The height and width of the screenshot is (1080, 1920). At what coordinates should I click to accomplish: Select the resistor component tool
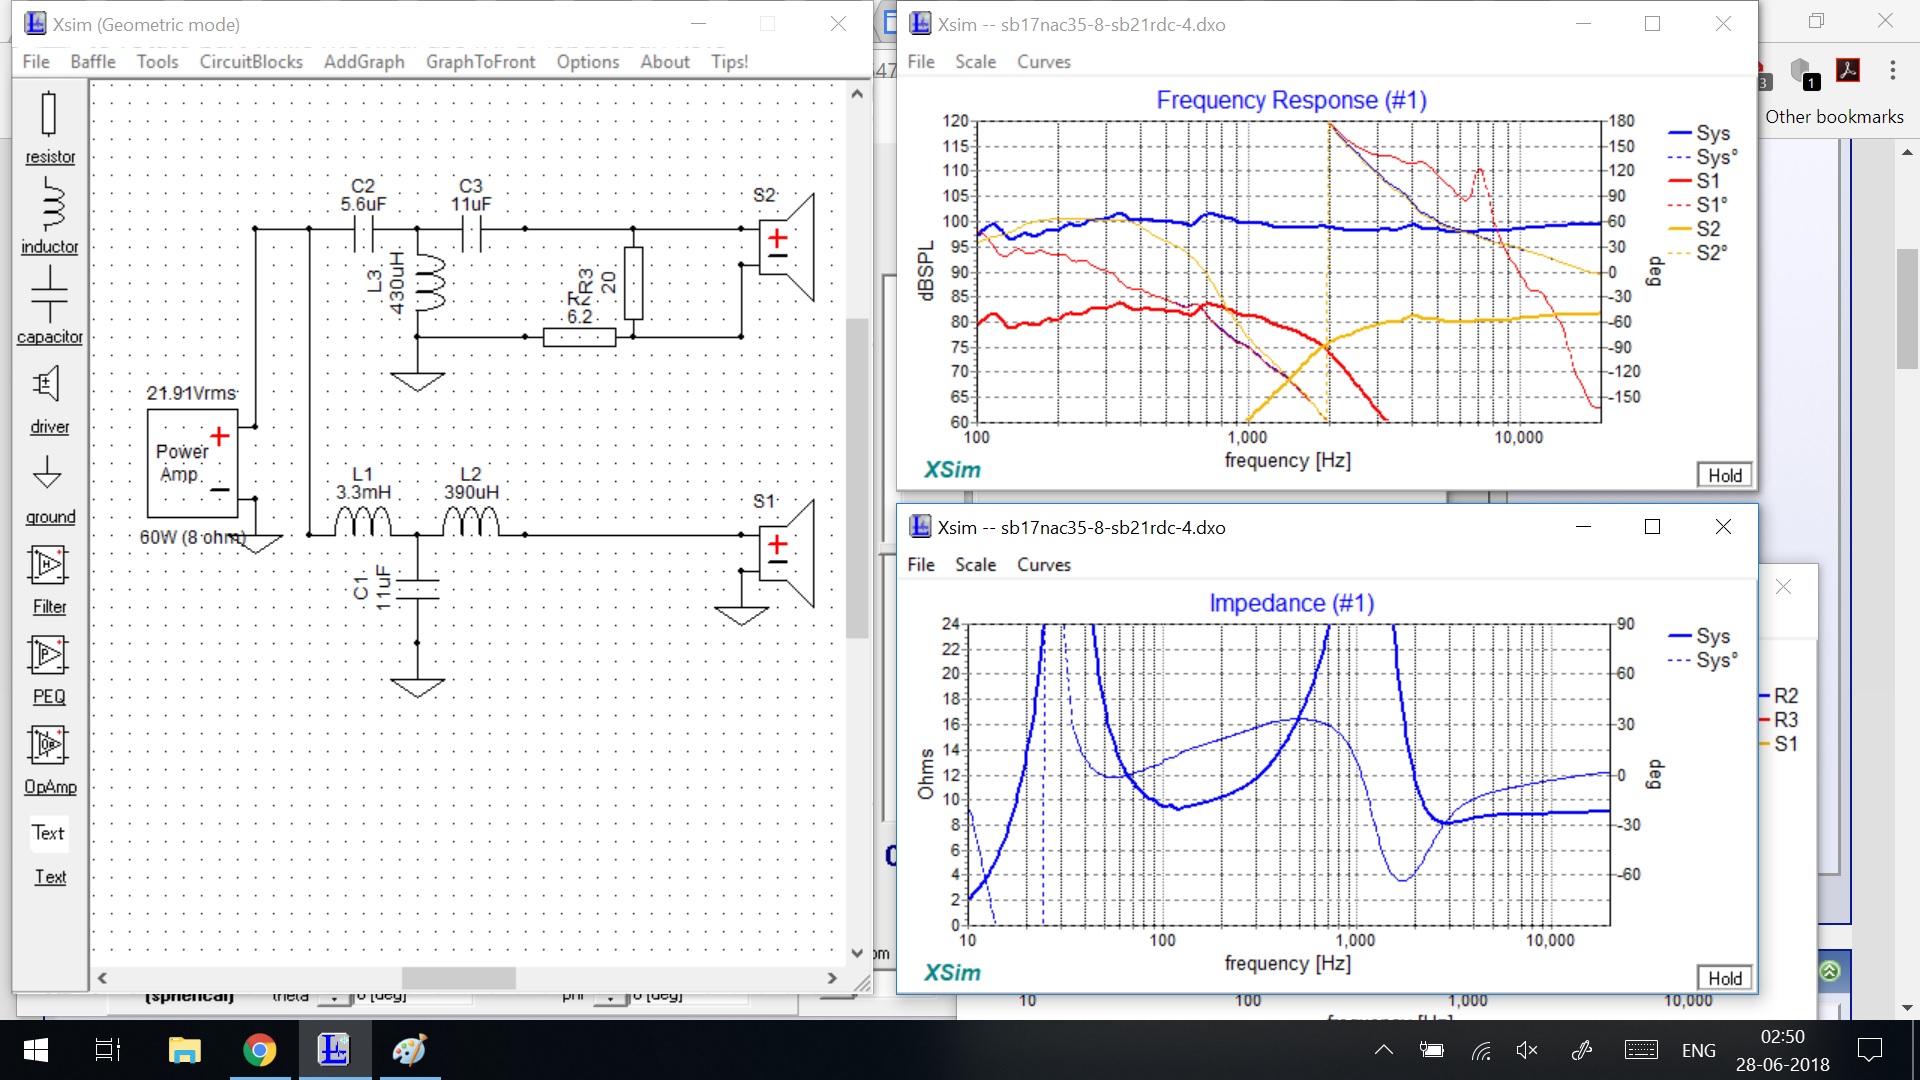(x=49, y=126)
